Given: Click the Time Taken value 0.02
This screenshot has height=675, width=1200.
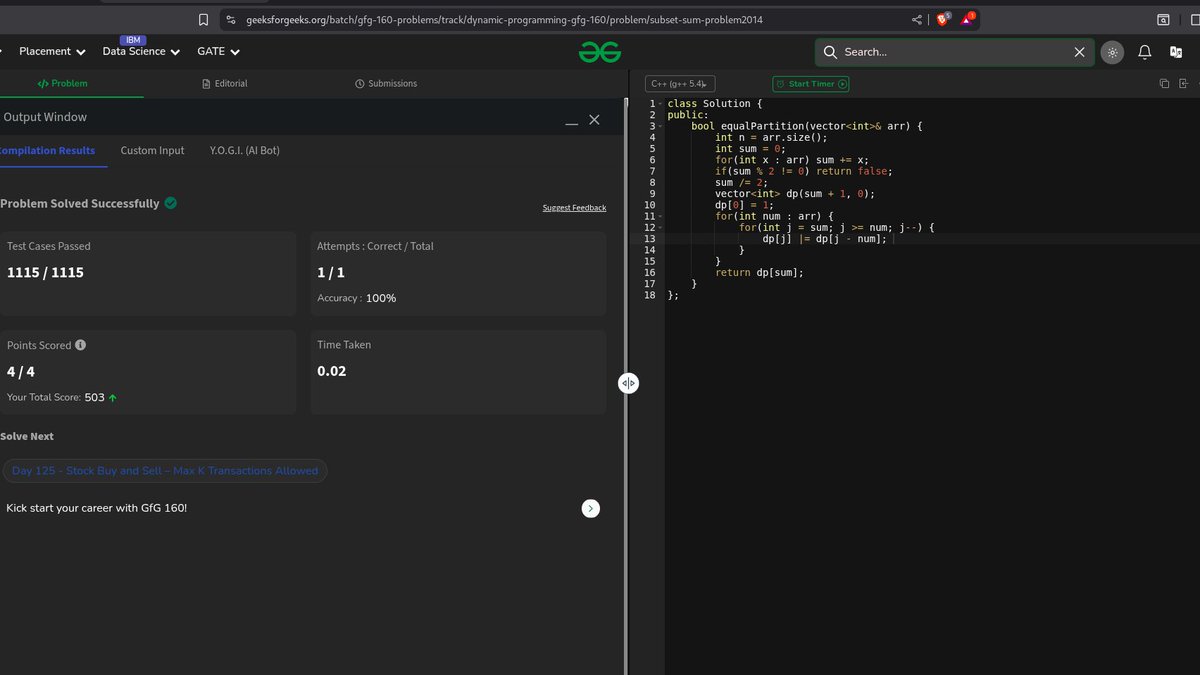Looking at the screenshot, I should click(x=332, y=371).
